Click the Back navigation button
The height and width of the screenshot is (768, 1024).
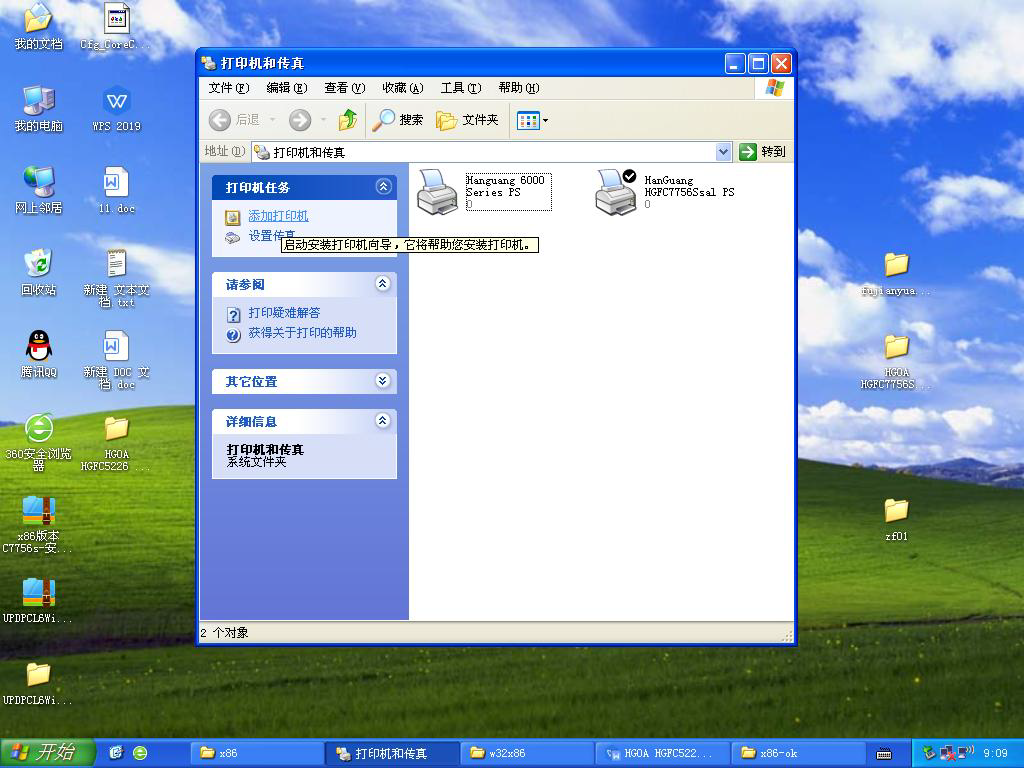[x=235, y=120]
